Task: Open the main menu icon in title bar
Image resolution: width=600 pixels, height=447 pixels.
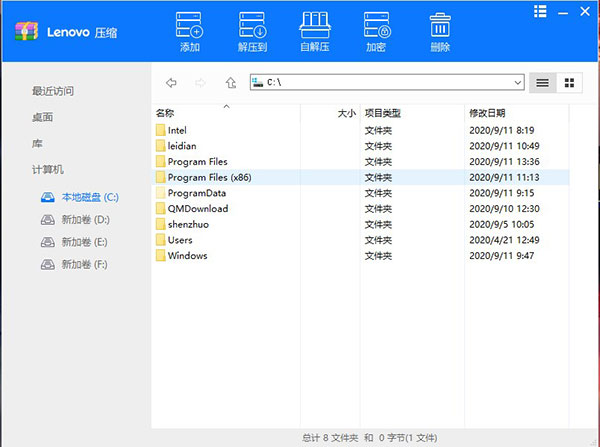Action: click(x=541, y=11)
